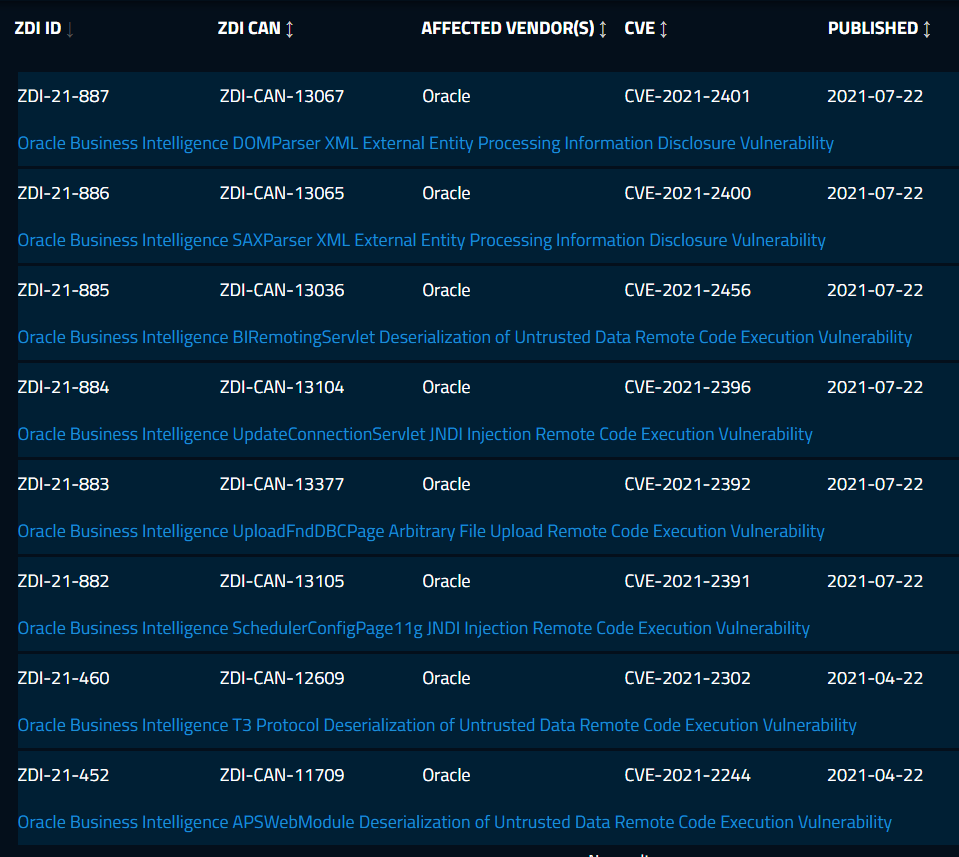Select ZDI-21-452 identifier cell
Screen dimensions: 959x857
pyautogui.click(x=64, y=775)
